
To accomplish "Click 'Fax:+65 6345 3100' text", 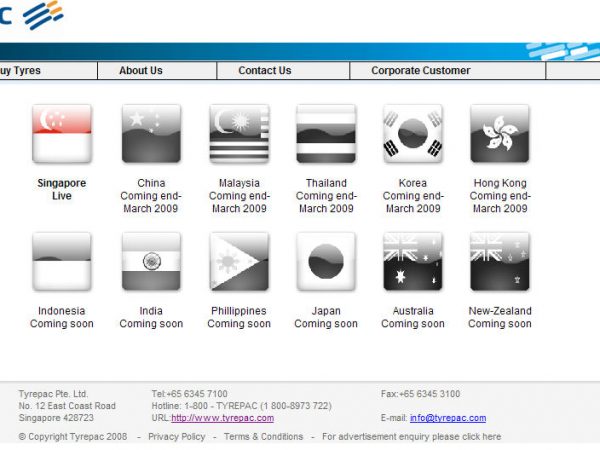I will point(420,394).
